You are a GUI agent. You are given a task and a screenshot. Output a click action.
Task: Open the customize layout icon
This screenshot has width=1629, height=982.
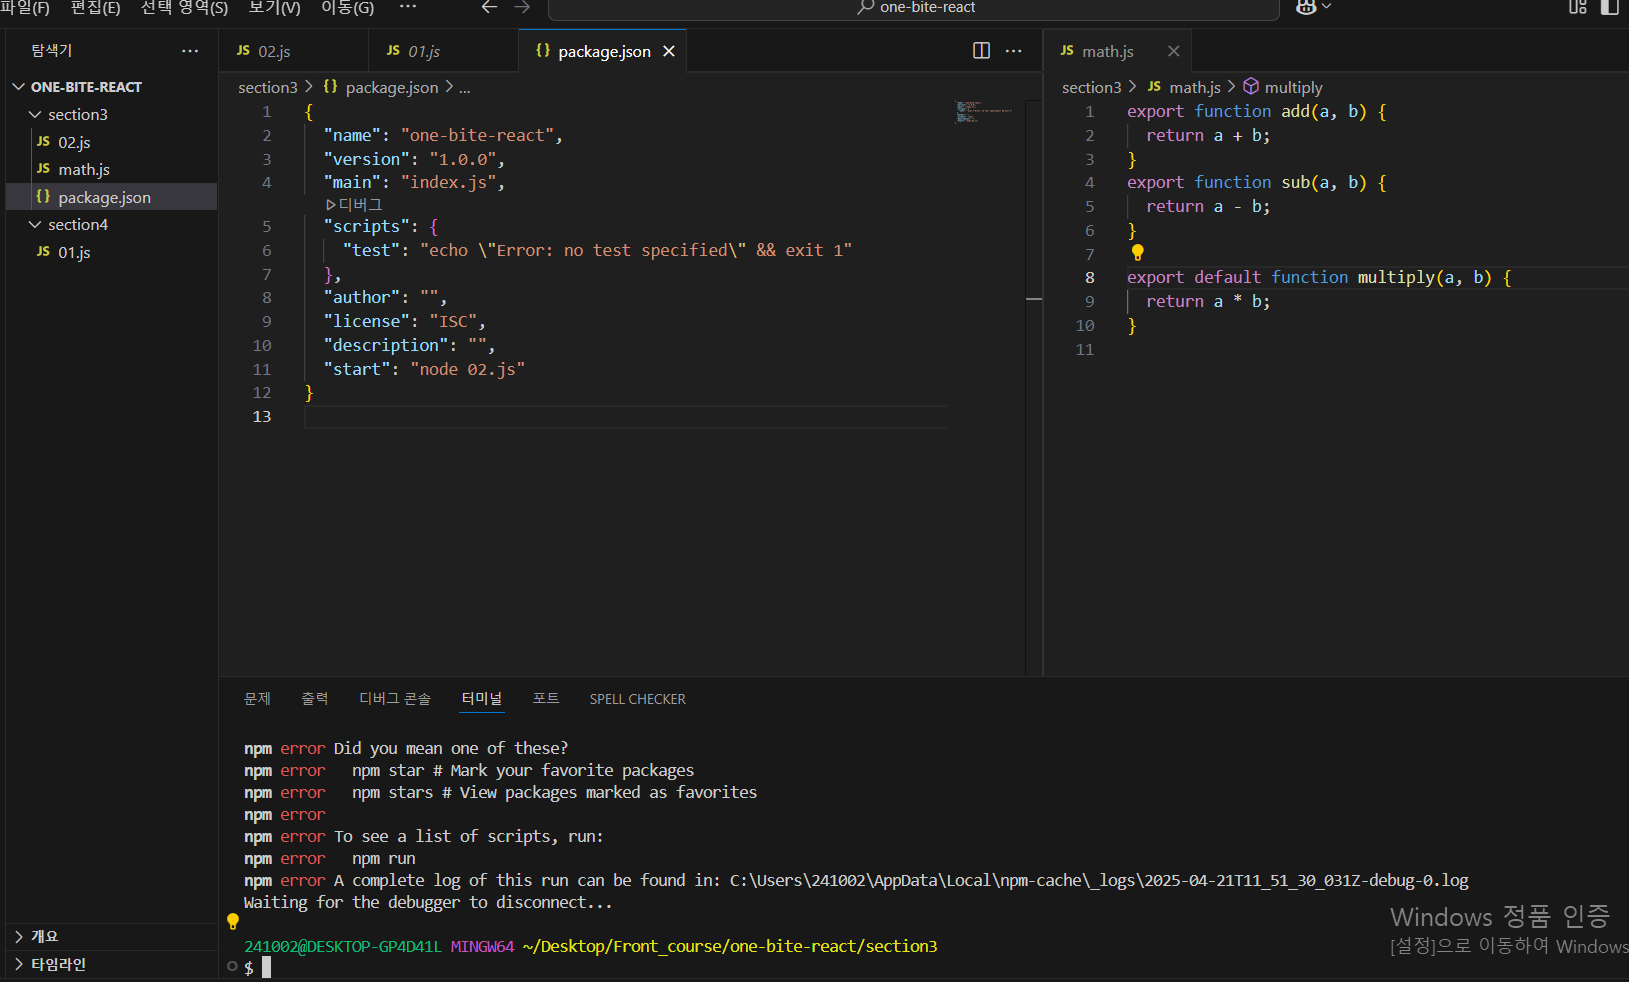click(x=1578, y=7)
